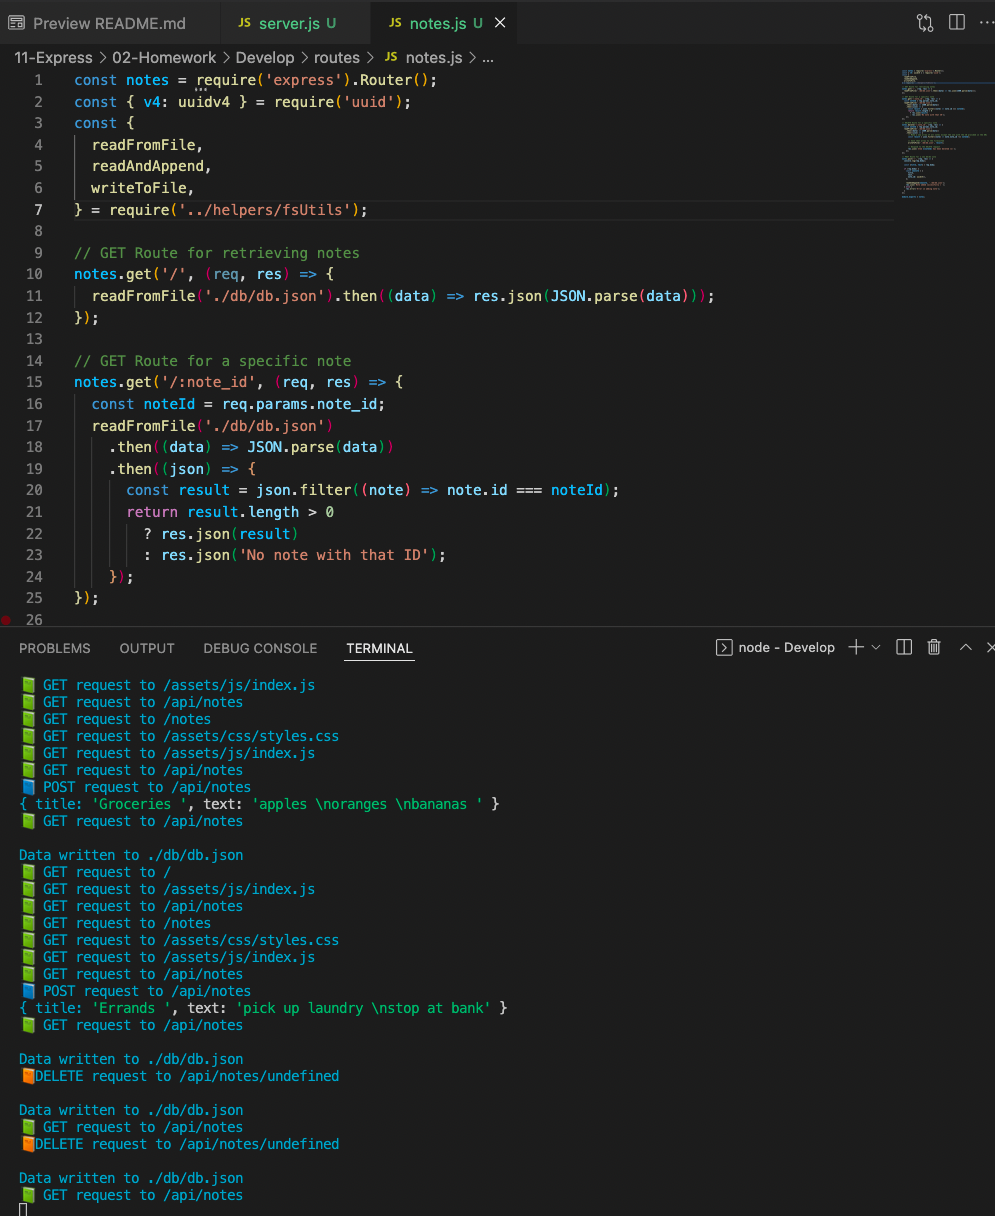Click the terminal cursor prompt at bottom
This screenshot has height=1216, width=995.
(23, 1210)
